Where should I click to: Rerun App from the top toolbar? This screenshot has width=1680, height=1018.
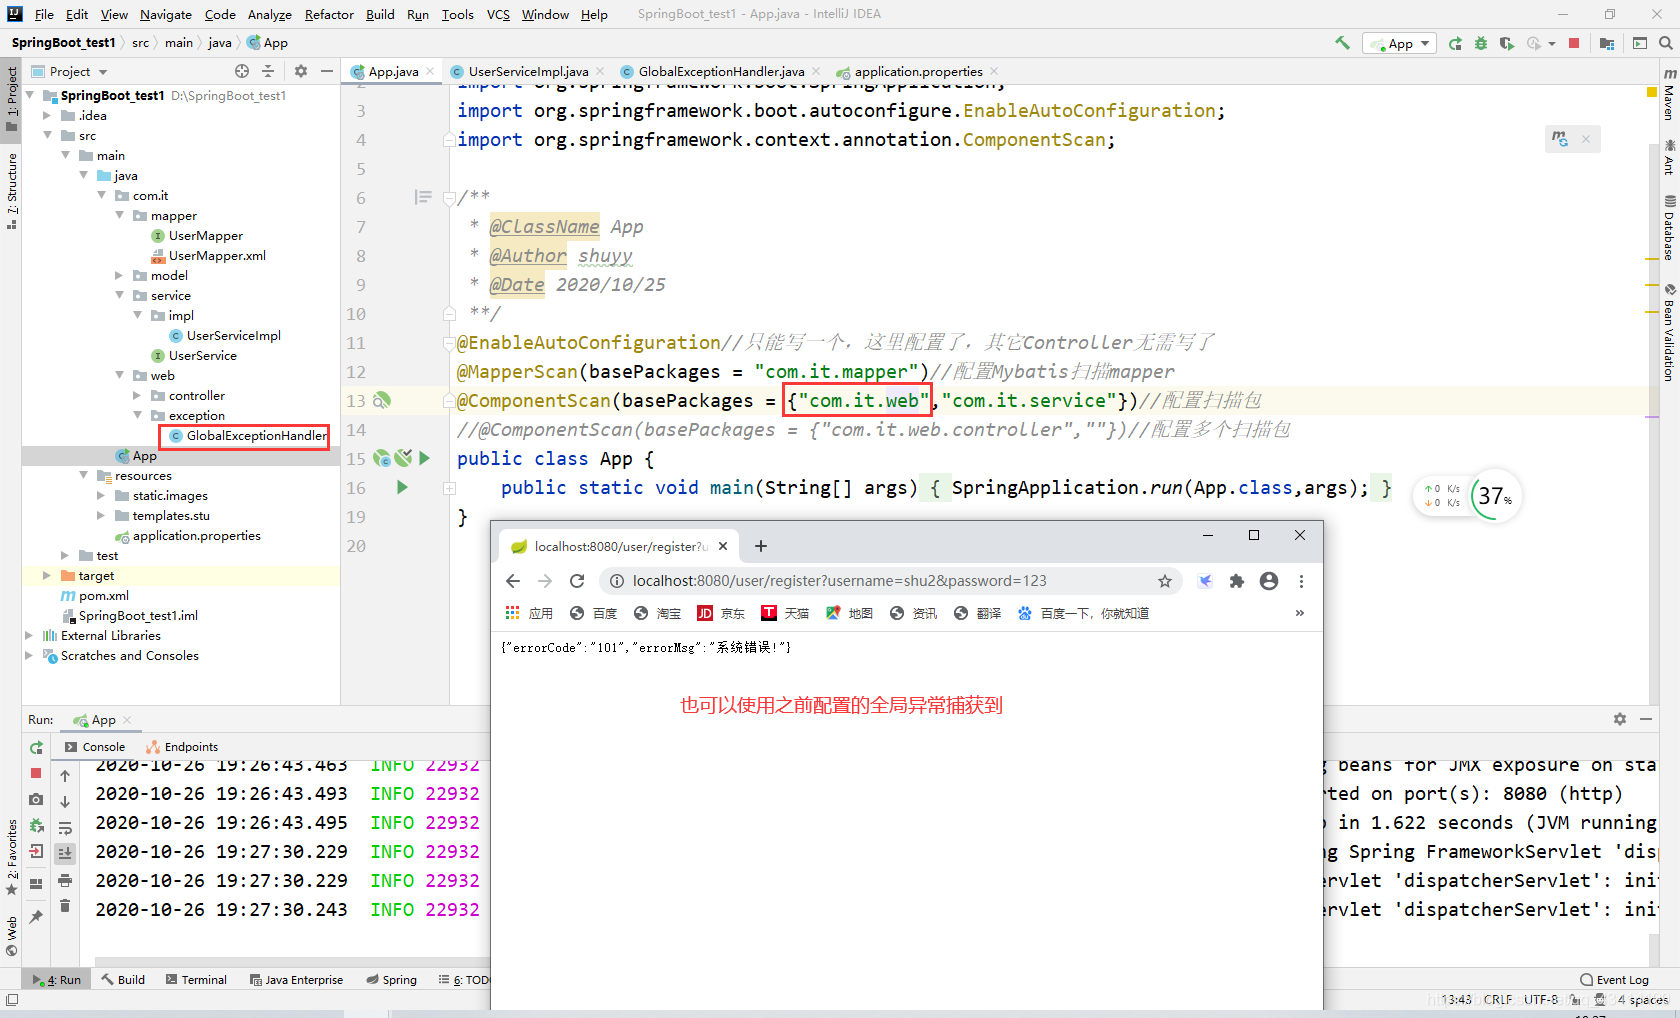coord(1455,43)
